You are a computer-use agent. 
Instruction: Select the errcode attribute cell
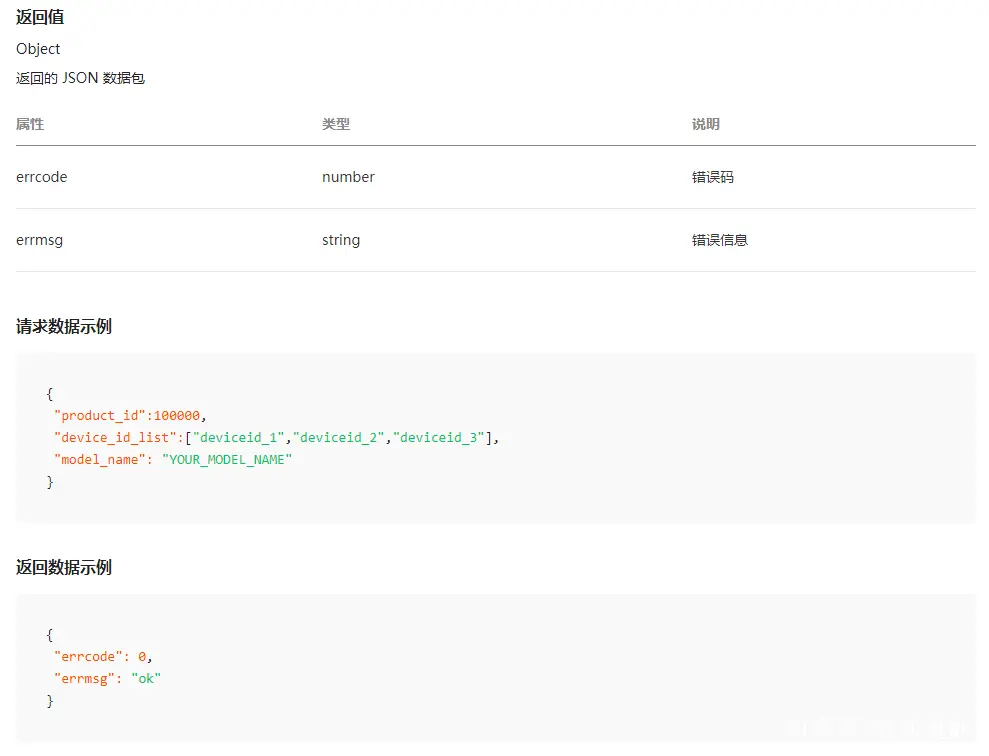point(42,177)
